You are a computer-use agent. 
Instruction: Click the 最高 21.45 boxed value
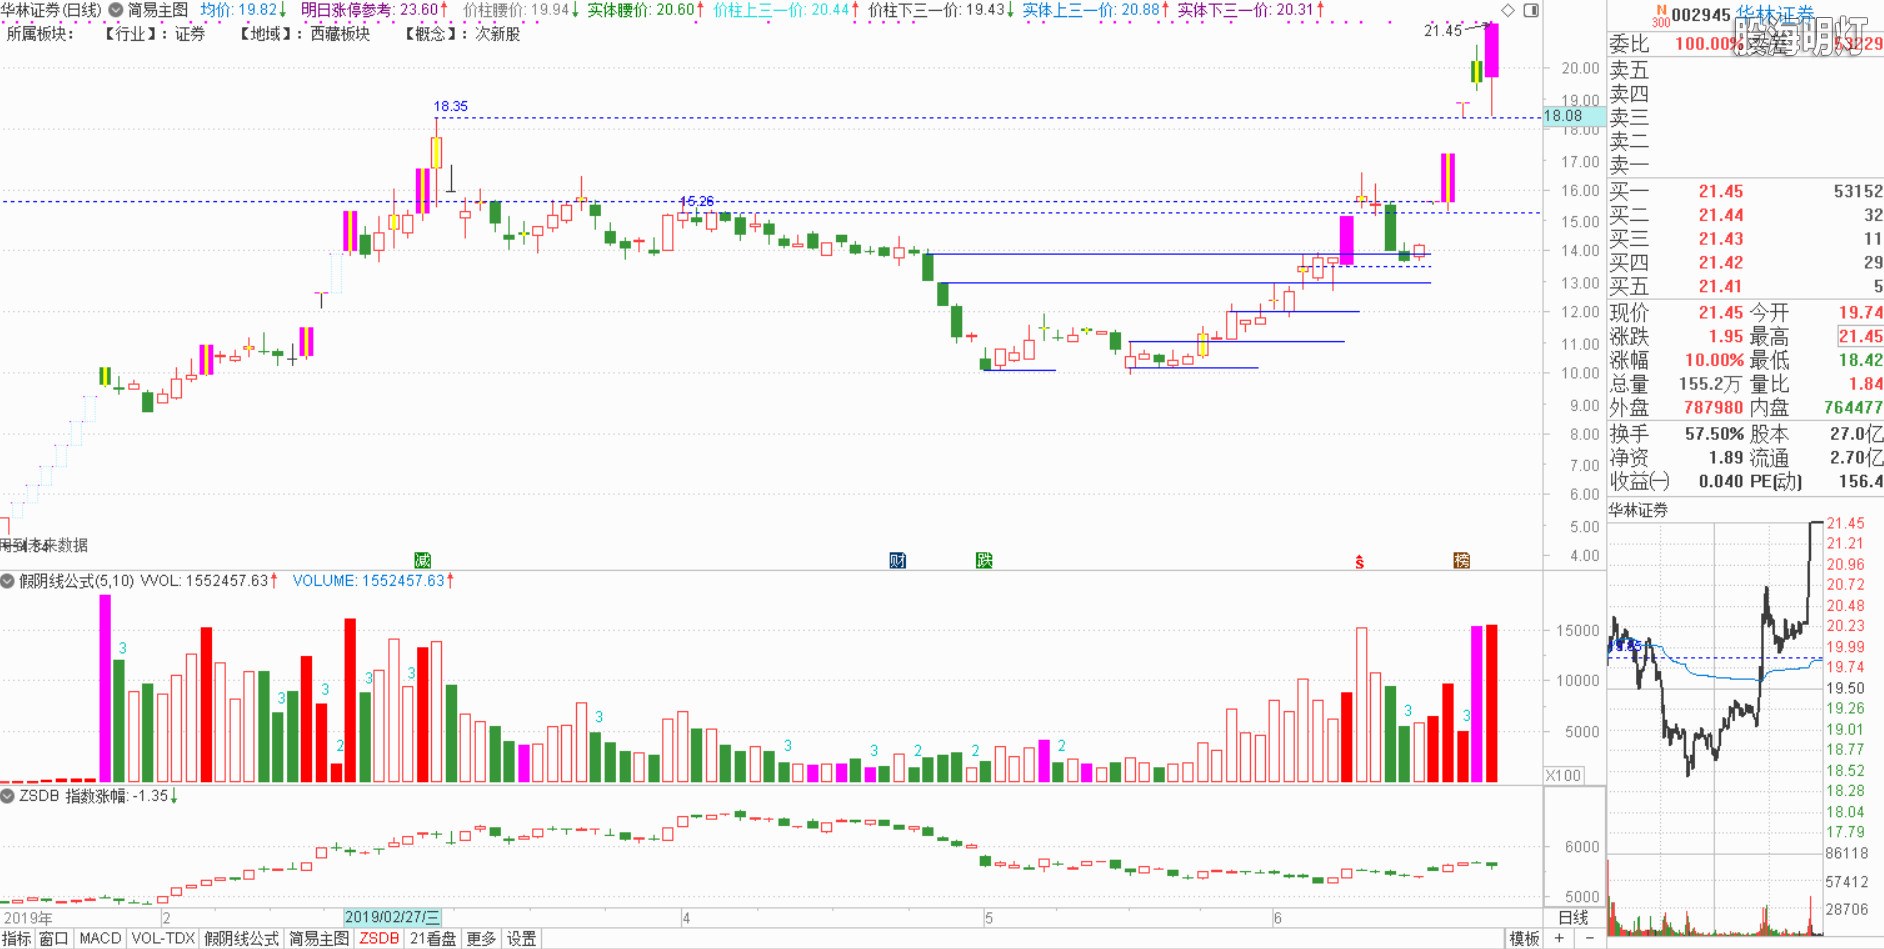(1860, 337)
